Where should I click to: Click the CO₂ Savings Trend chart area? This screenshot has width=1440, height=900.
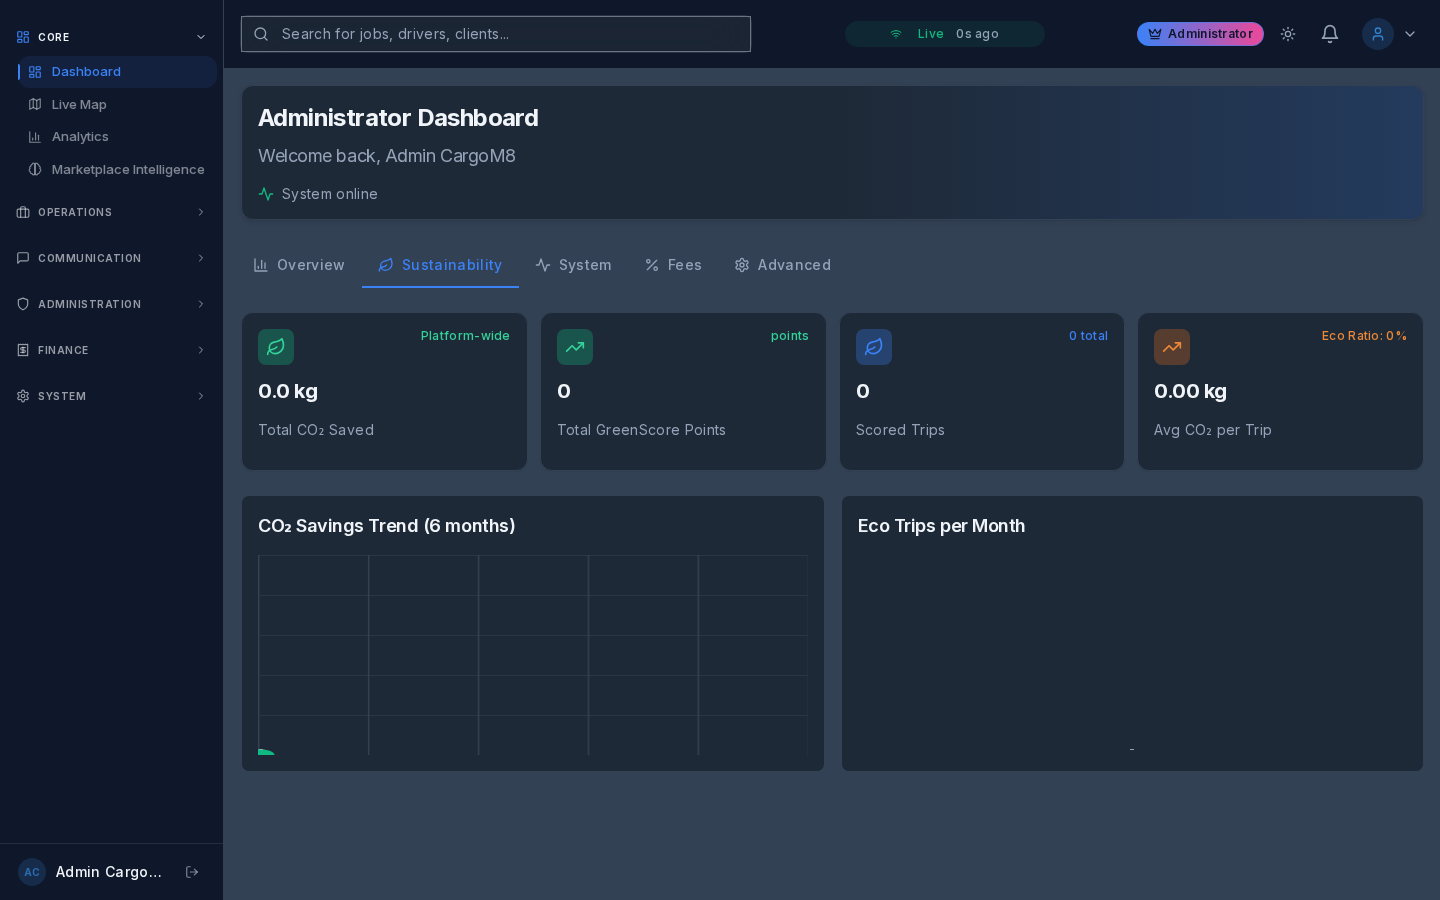(532, 655)
